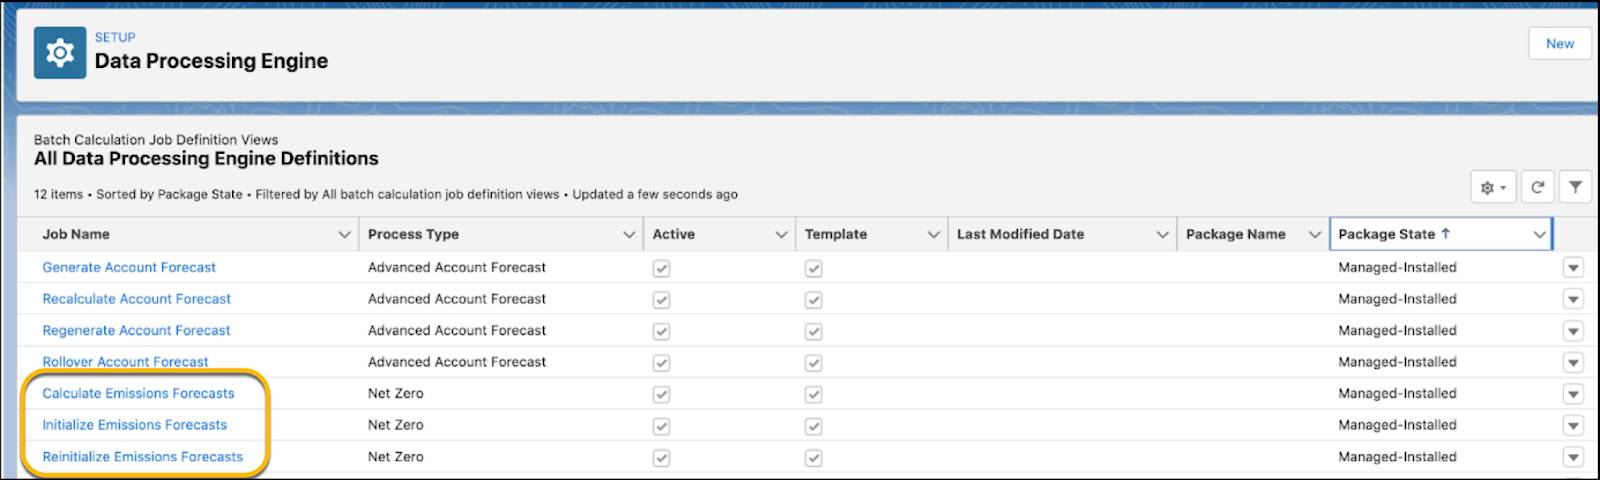Open Active column menu chevron

pos(781,234)
